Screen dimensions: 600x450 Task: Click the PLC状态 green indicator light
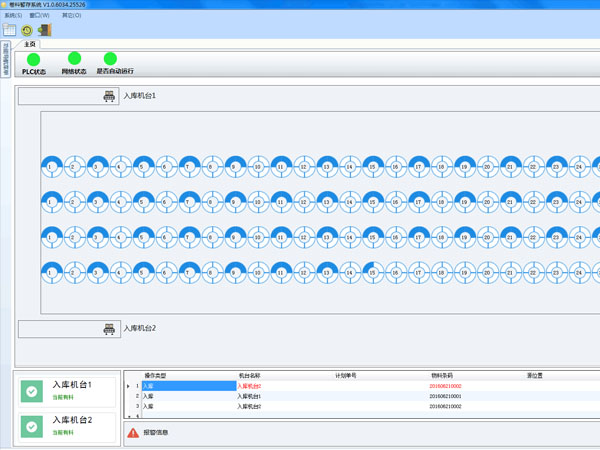point(34,60)
